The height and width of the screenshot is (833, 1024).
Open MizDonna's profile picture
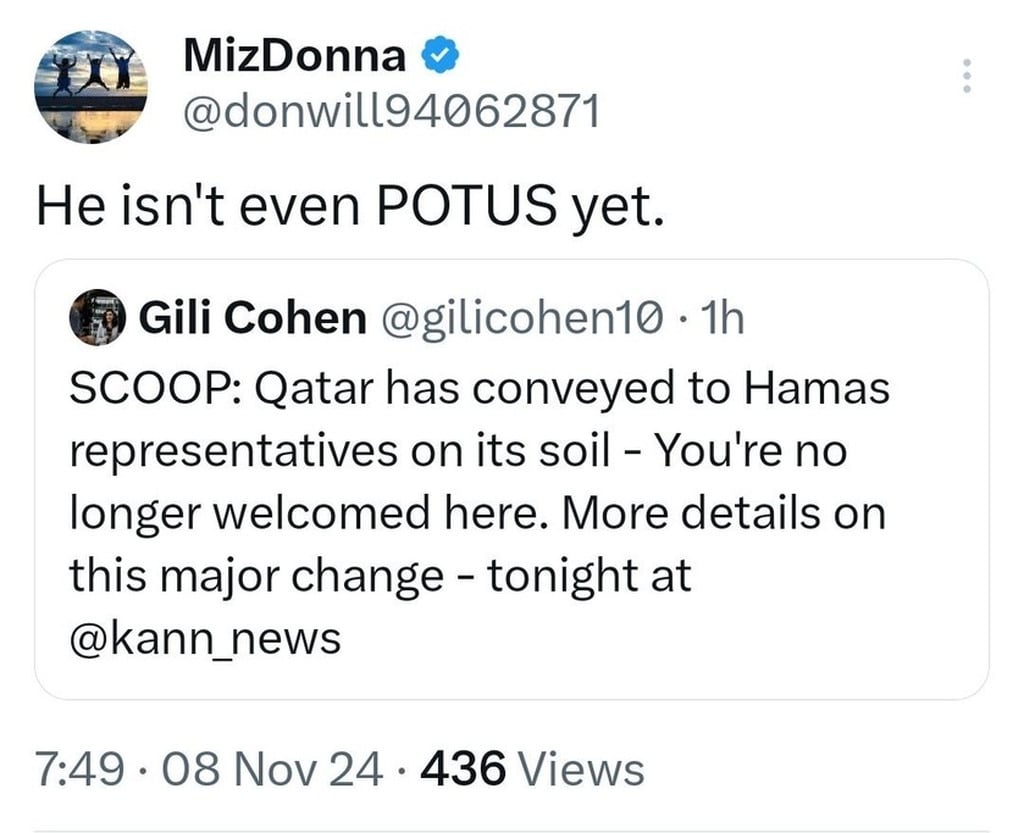[x=91, y=86]
